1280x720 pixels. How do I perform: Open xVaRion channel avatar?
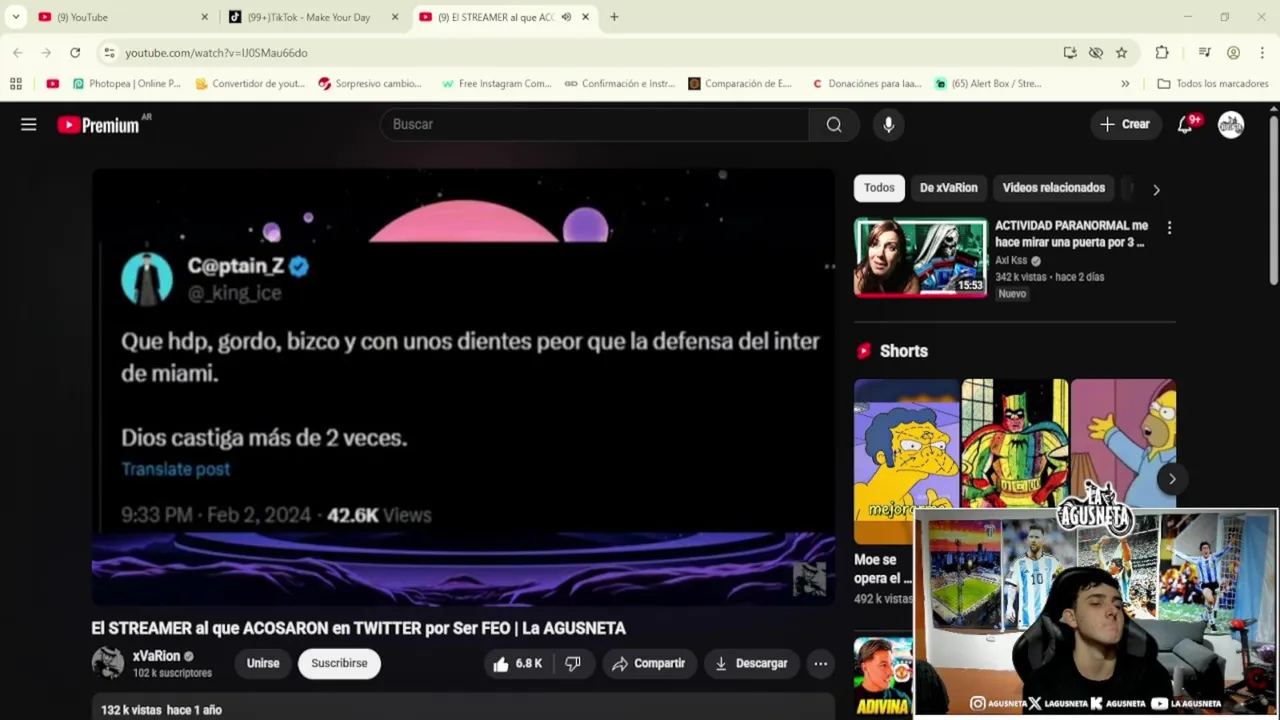click(x=107, y=663)
